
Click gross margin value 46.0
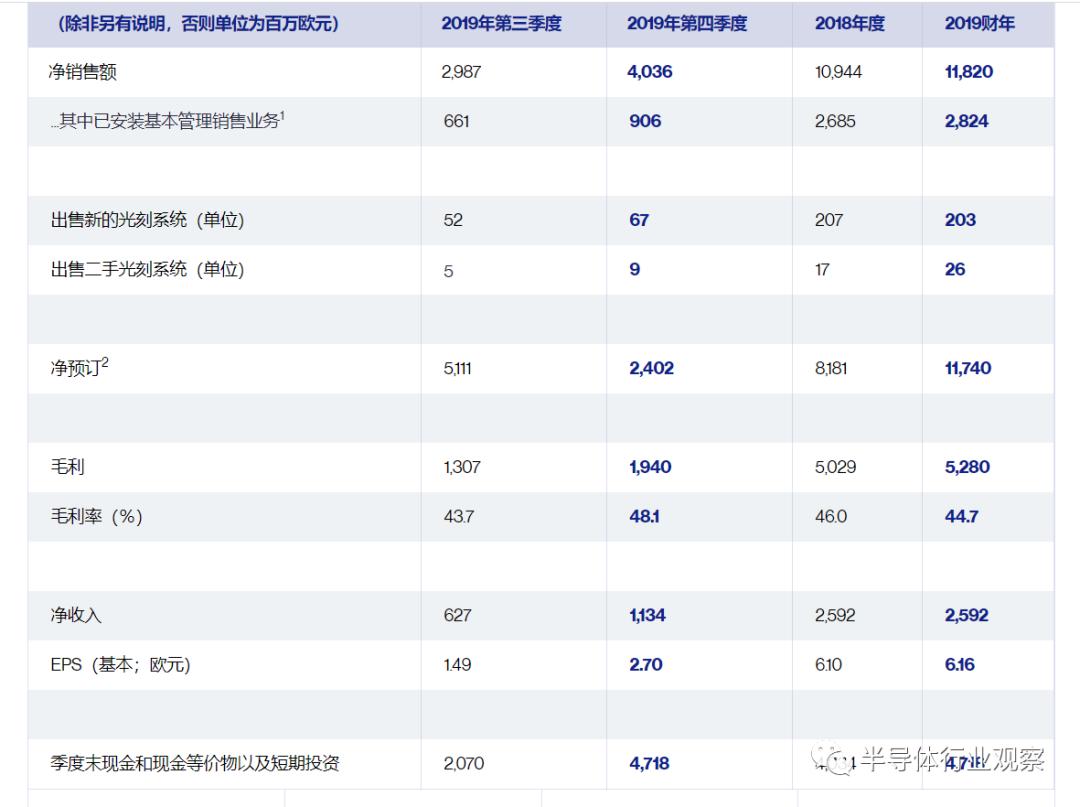pyautogui.click(x=831, y=516)
